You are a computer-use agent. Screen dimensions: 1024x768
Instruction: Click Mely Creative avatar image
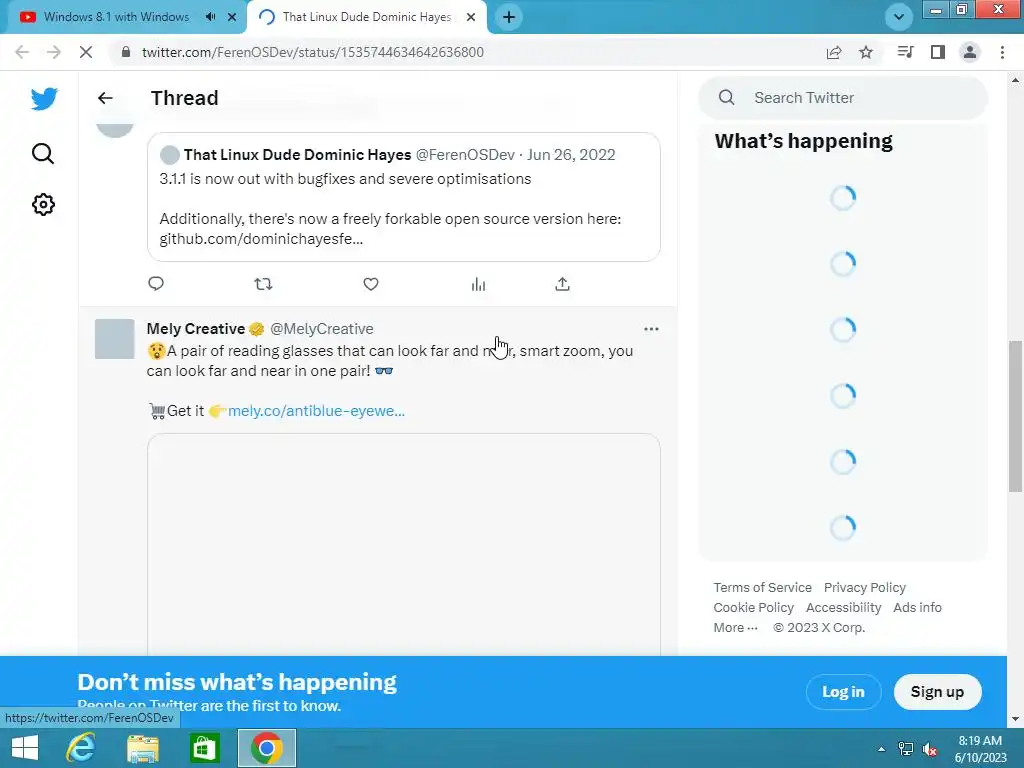[114, 339]
